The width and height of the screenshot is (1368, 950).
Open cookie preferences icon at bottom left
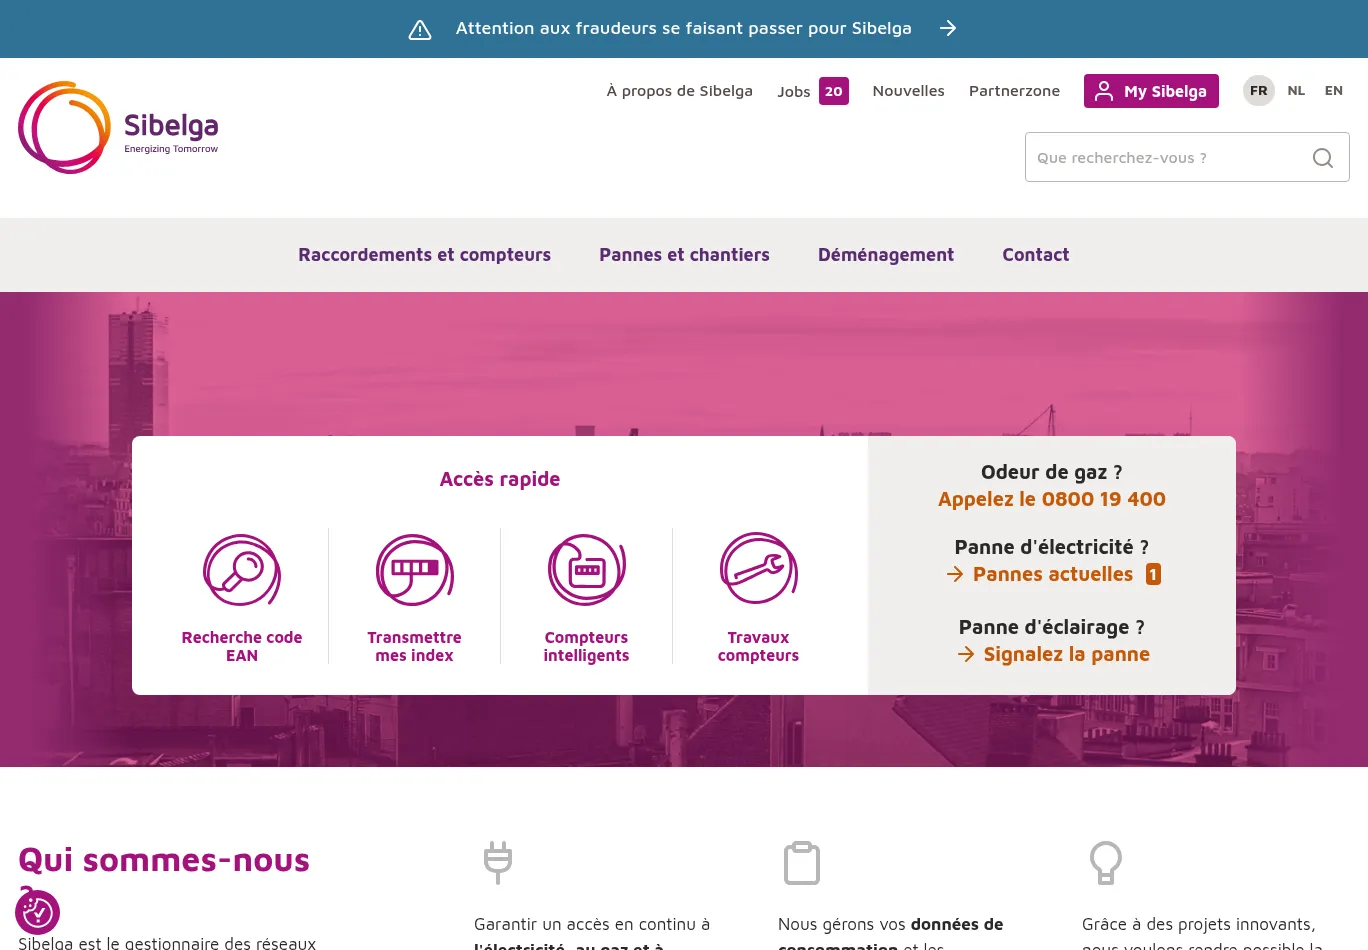pos(37,912)
